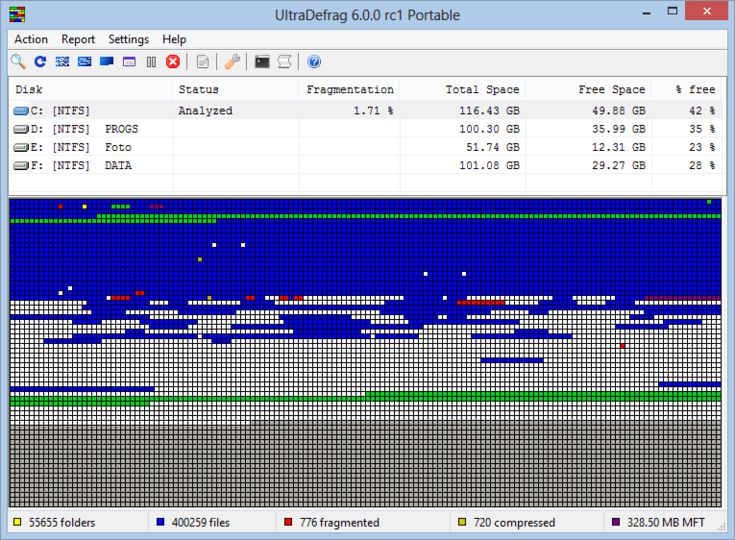735x540 pixels.
Task: Click the olive compressed legend swatch
Action: [462, 522]
